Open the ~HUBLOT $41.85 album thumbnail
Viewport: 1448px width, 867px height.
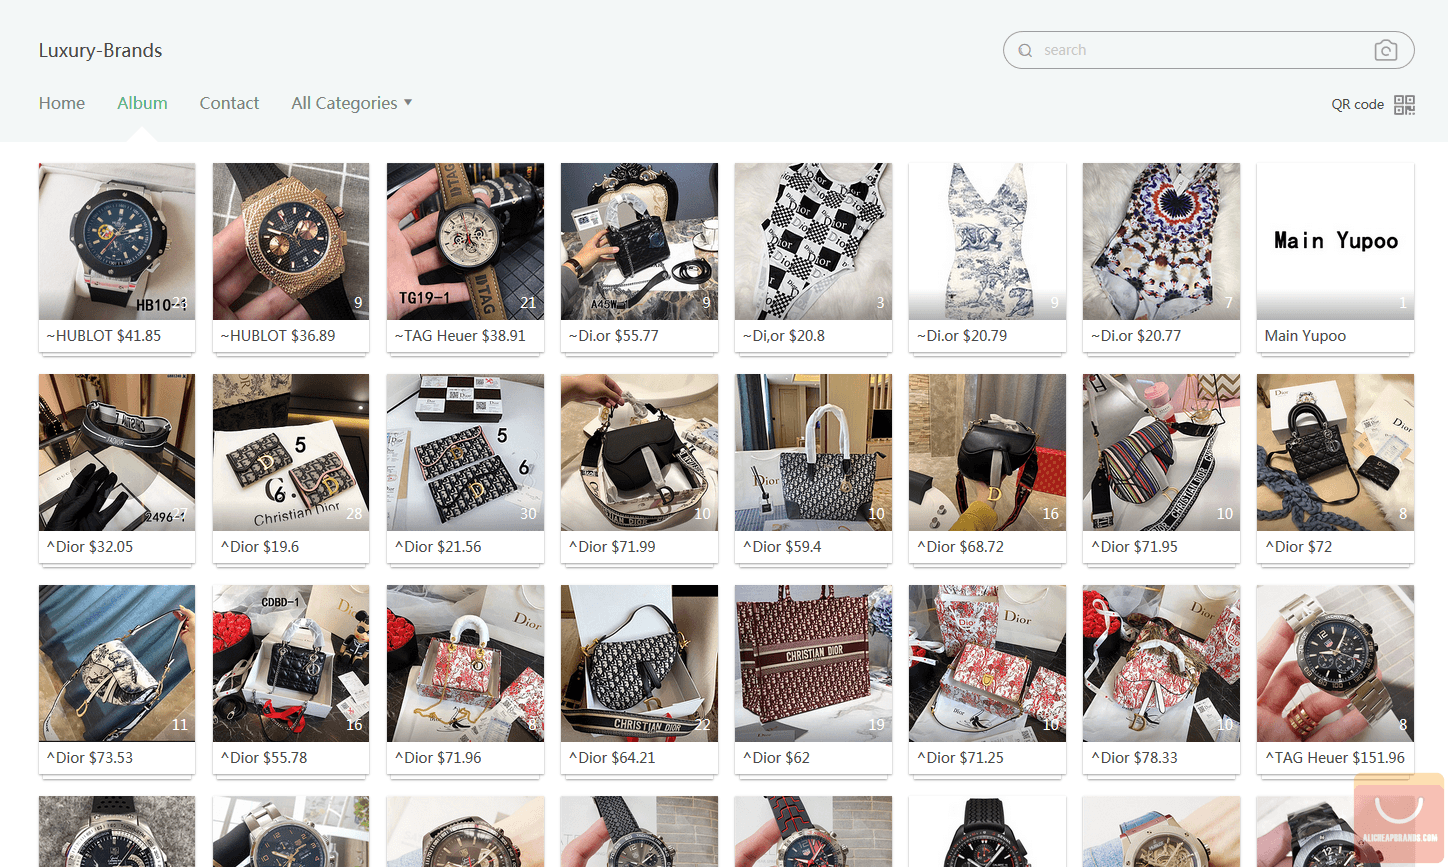(x=117, y=241)
